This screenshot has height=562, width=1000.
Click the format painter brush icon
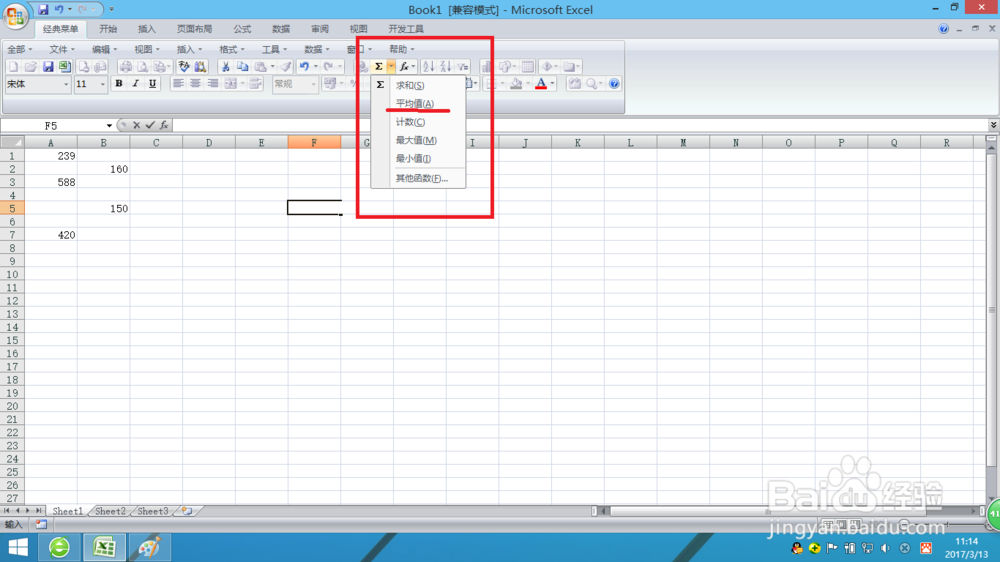pyautogui.click(x=286, y=66)
